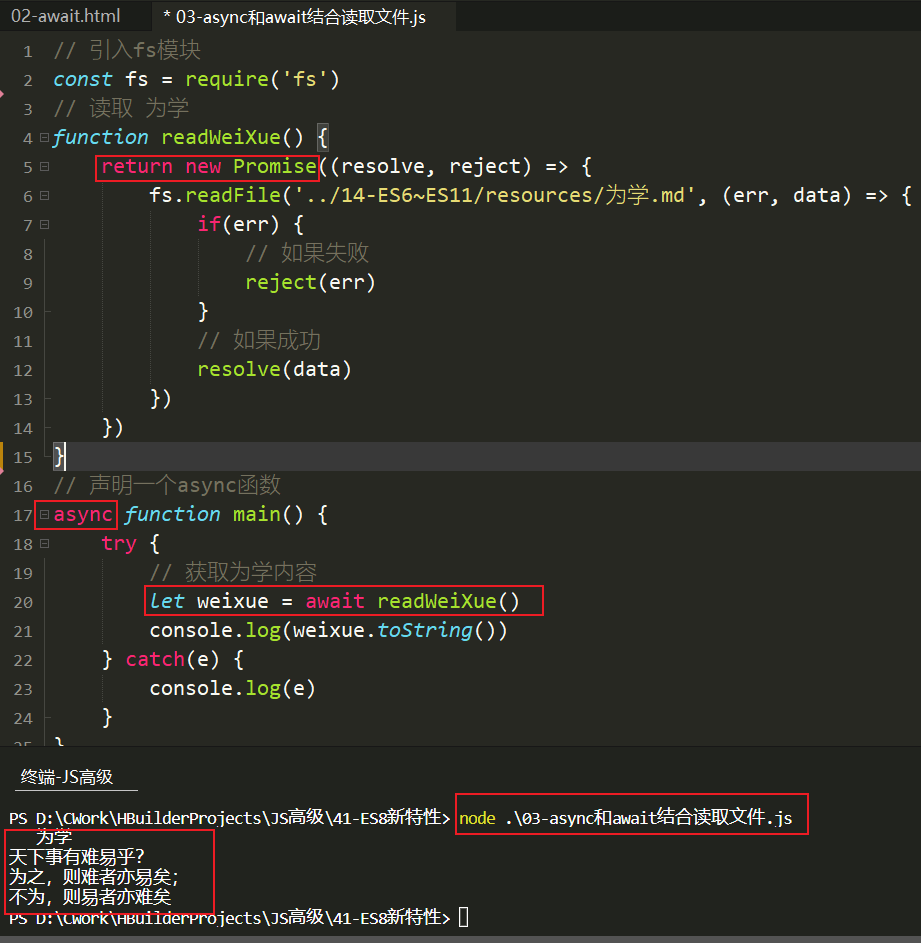Viewport: 921px width, 943px height.
Task: Click the 'try' keyword on line 18
Action: (x=119, y=544)
